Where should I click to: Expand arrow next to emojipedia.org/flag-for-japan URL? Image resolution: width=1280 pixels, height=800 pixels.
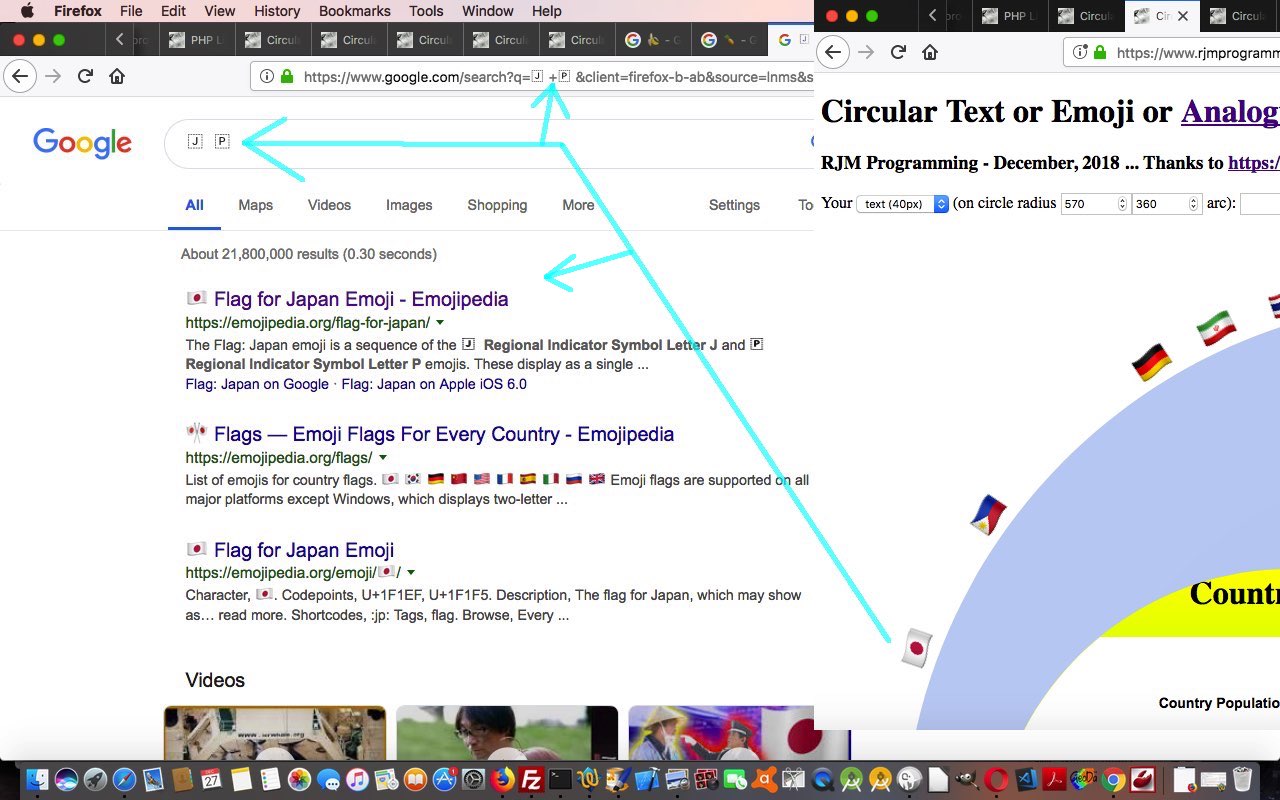pyautogui.click(x=440, y=323)
